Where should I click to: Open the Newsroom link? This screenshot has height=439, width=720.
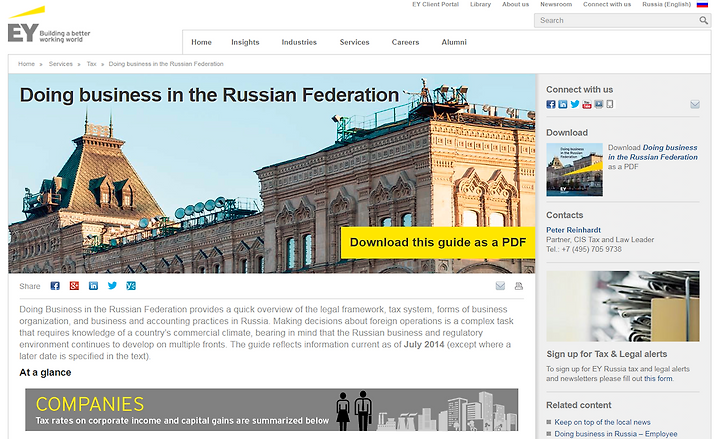pyautogui.click(x=556, y=4)
